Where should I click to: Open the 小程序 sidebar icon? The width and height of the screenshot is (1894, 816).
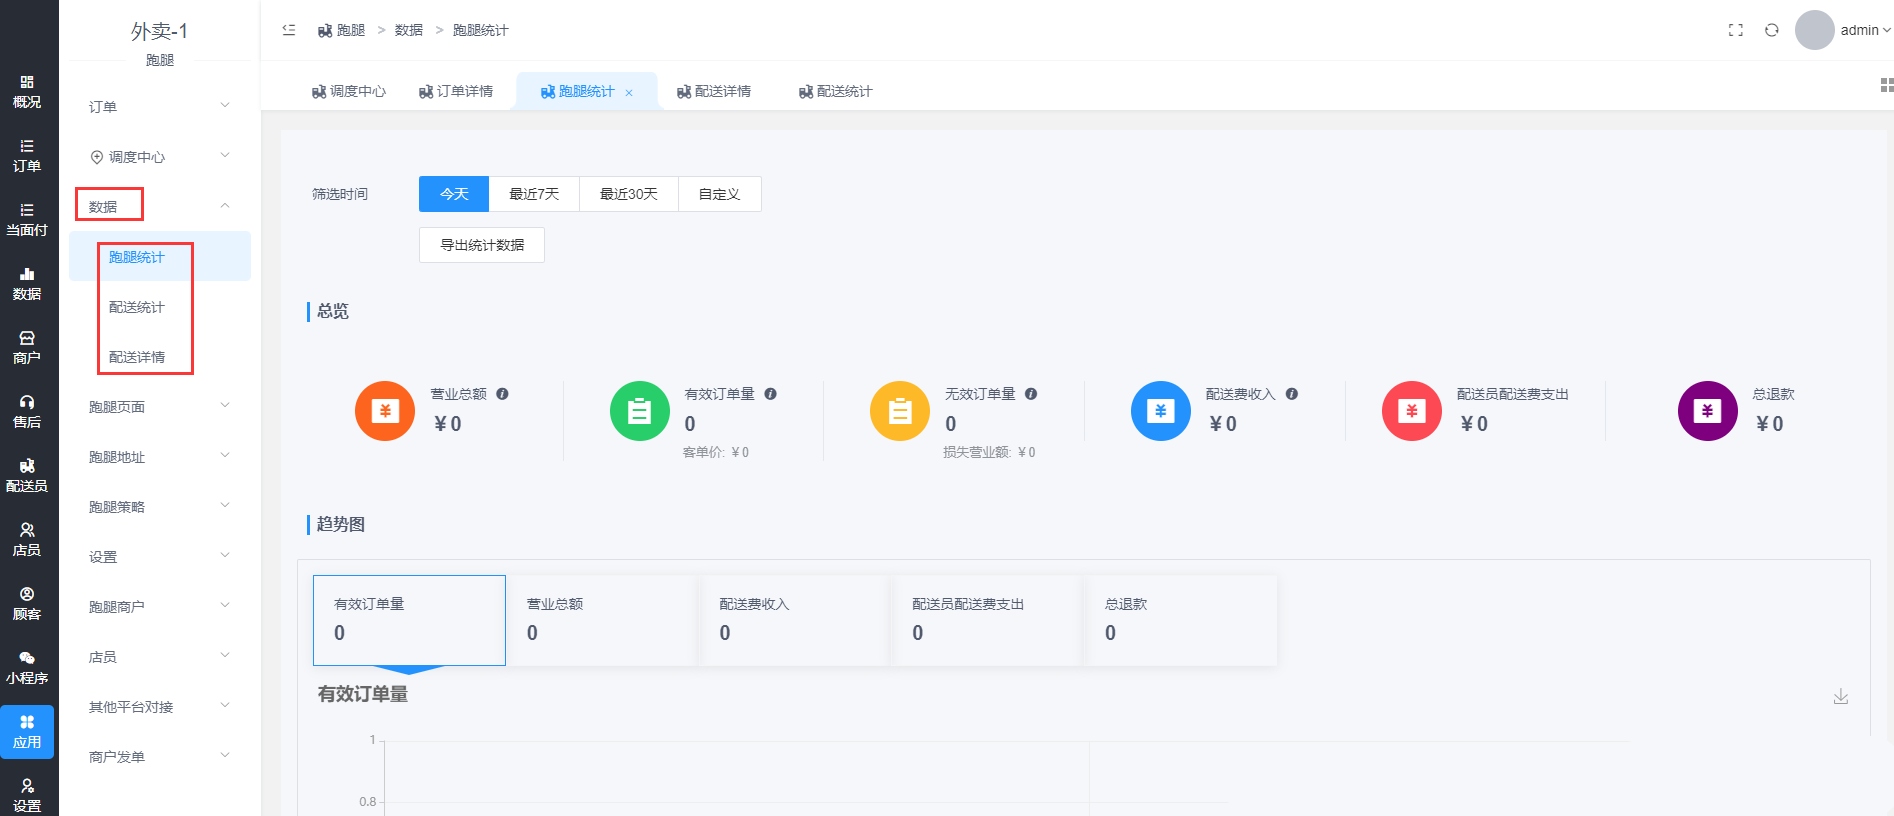pyautogui.click(x=27, y=668)
